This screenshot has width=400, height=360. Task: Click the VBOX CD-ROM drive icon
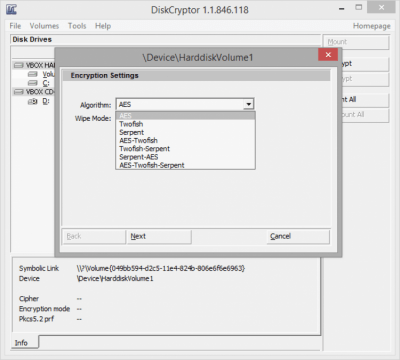coord(19,92)
